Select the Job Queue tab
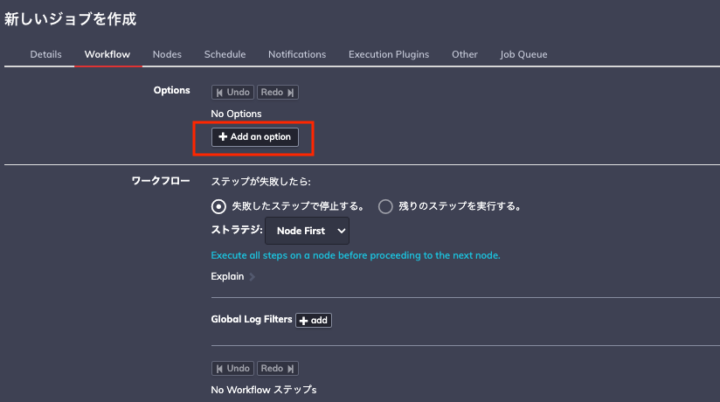Image resolution: width=720 pixels, height=402 pixels. (523, 54)
